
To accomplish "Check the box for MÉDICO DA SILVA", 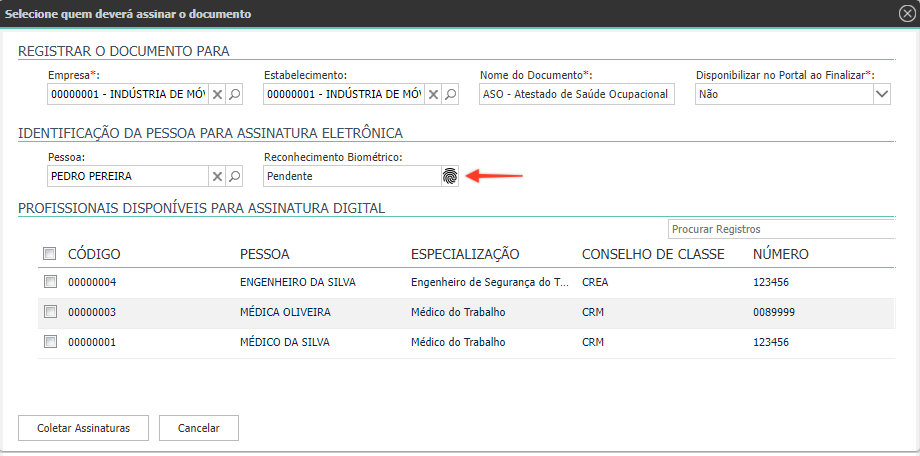I will point(50,342).
